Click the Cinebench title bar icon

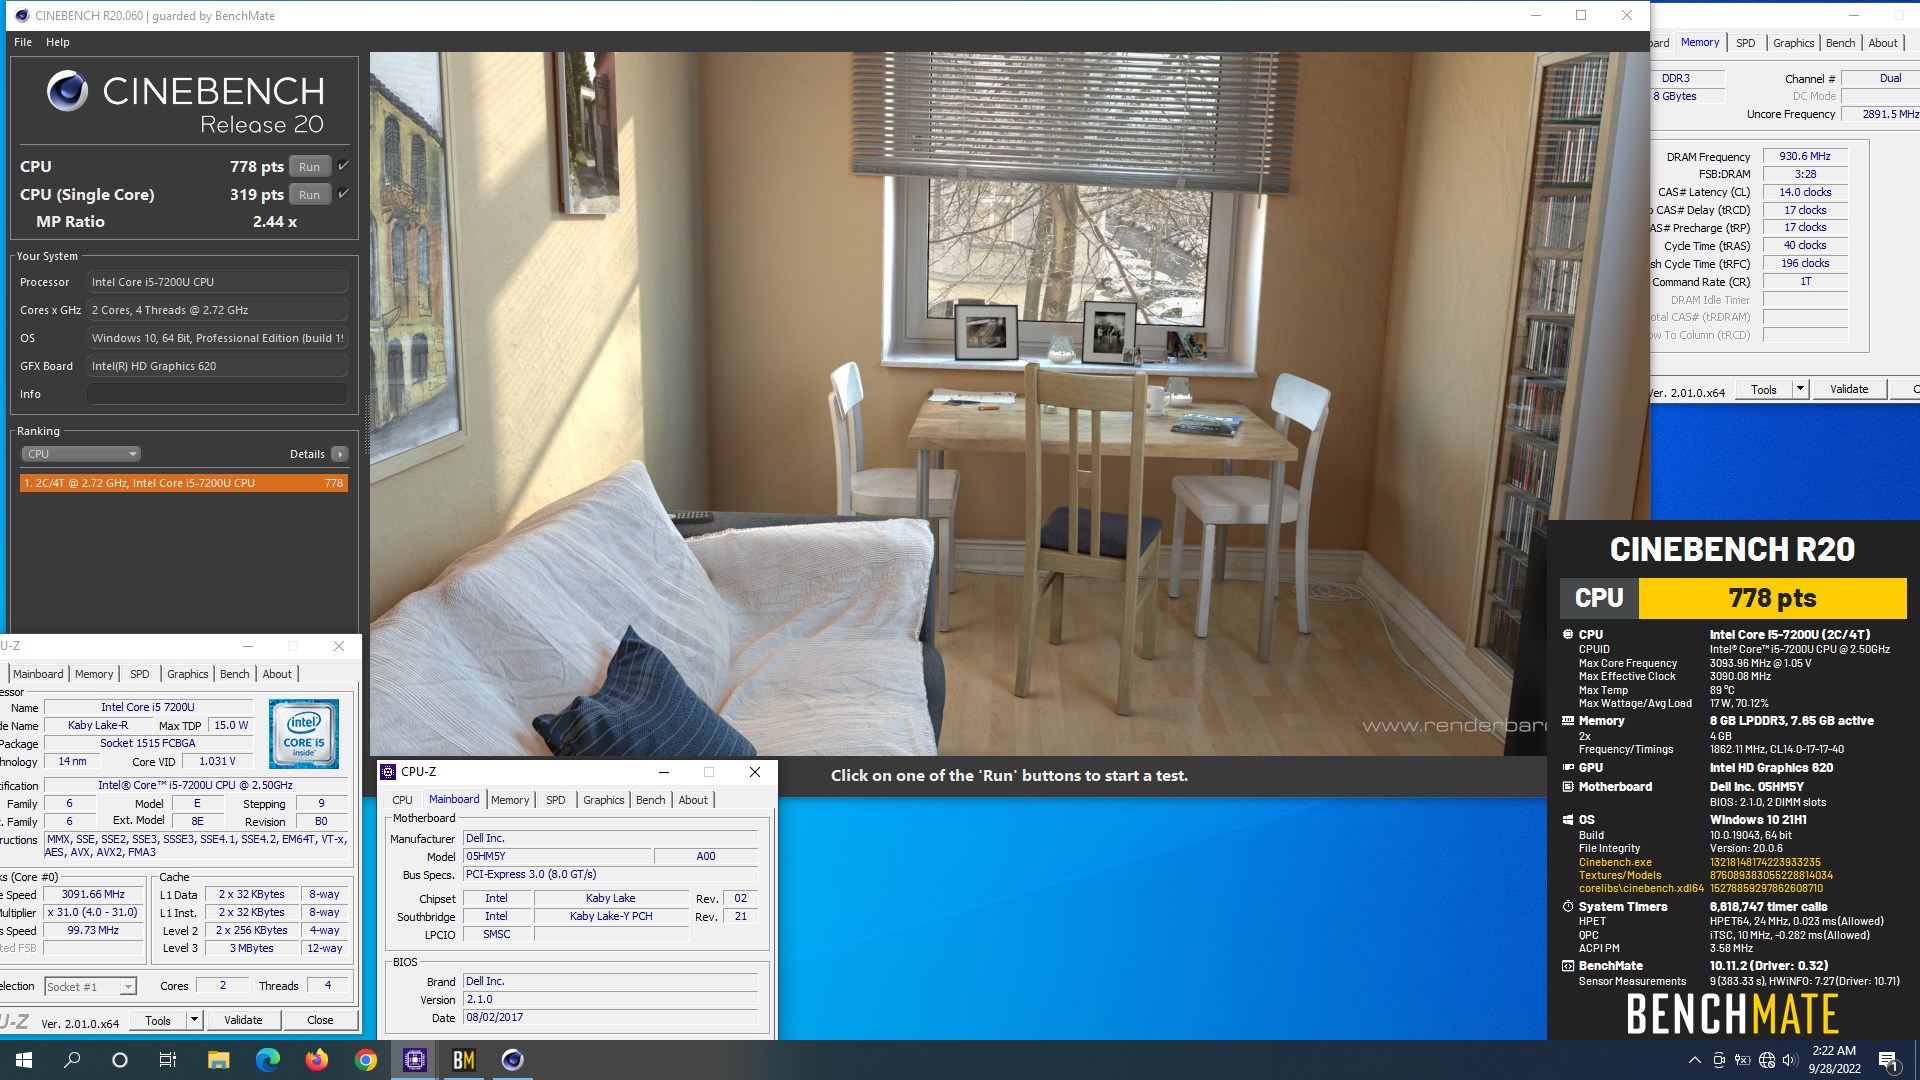coord(22,15)
